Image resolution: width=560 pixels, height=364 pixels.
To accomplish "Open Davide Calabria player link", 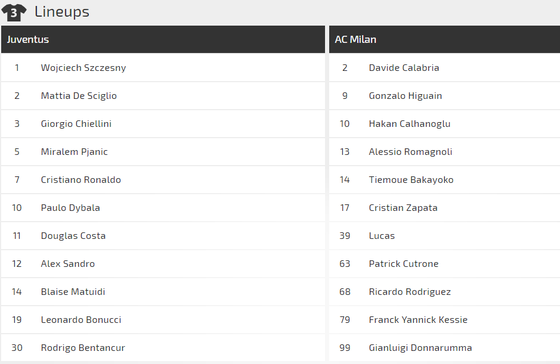I will pyautogui.click(x=404, y=68).
